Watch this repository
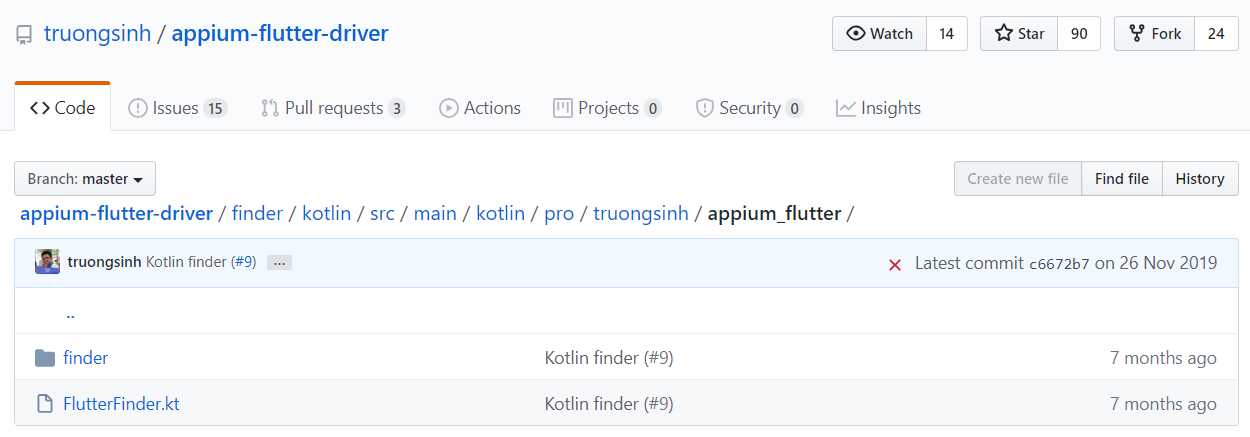This screenshot has width=1250, height=437. point(879,34)
